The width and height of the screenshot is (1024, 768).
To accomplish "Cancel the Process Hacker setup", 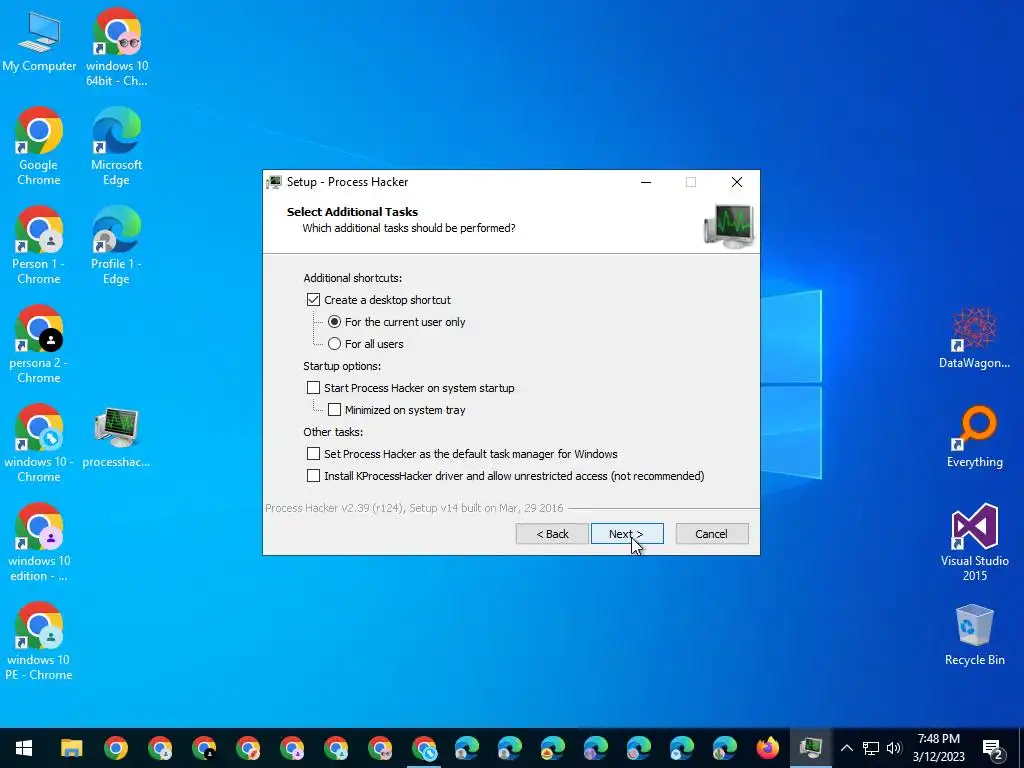I will (x=712, y=534).
